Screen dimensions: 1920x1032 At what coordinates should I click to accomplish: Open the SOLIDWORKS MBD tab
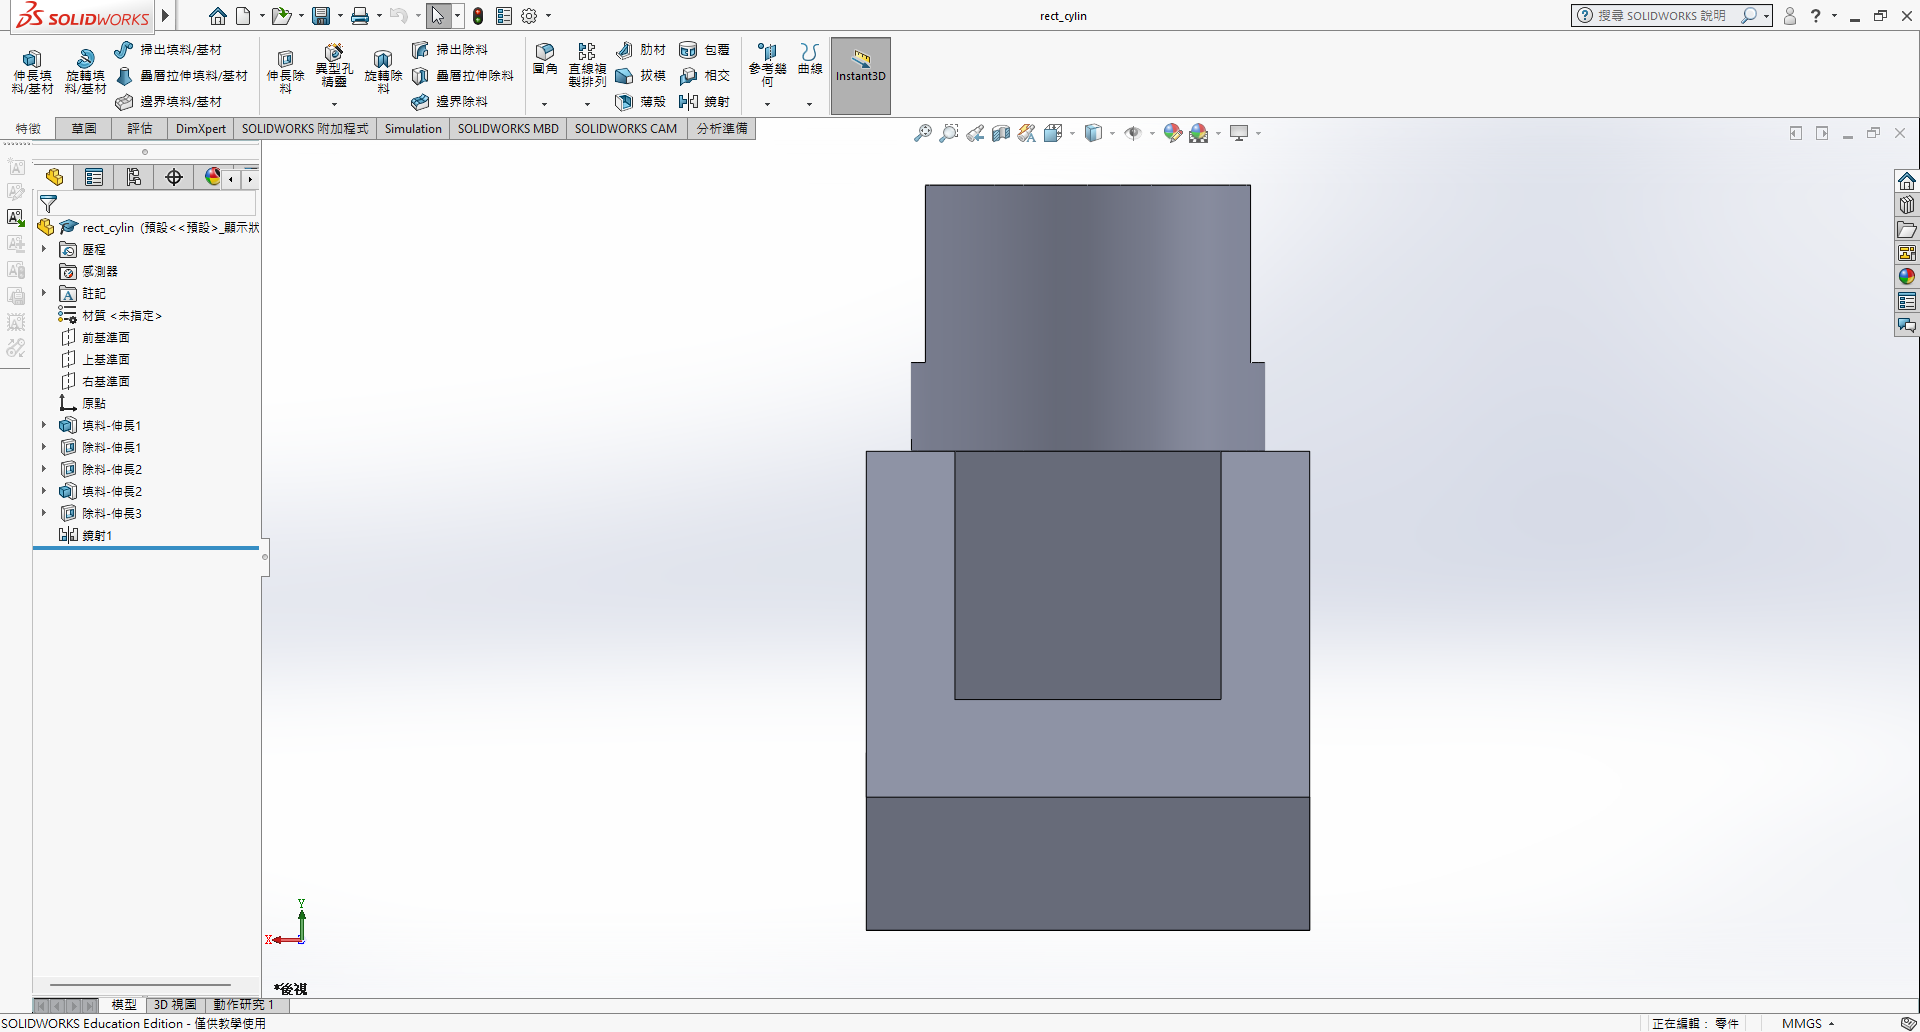[x=508, y=128]
